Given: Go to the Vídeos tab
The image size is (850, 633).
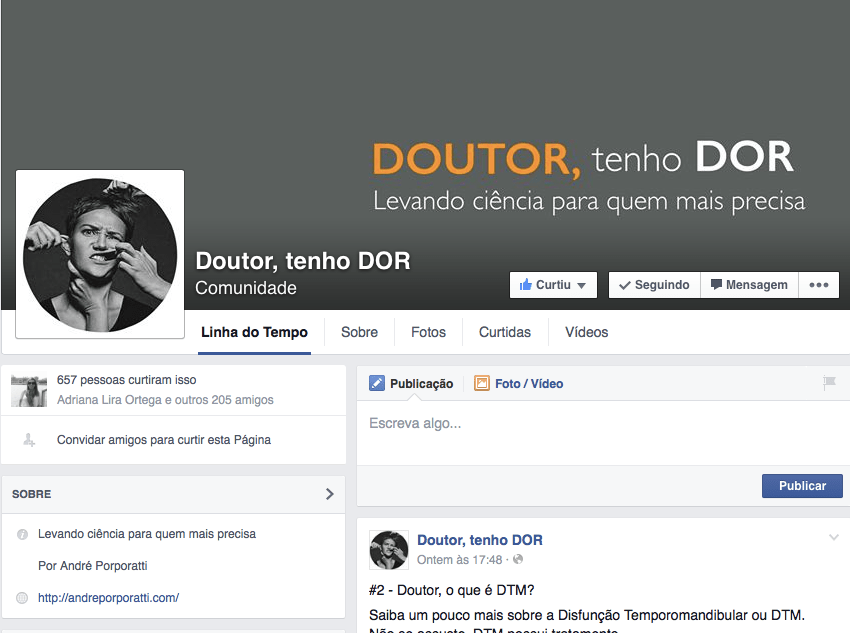Looking at the screenshot, I should (x=586, y=332).
